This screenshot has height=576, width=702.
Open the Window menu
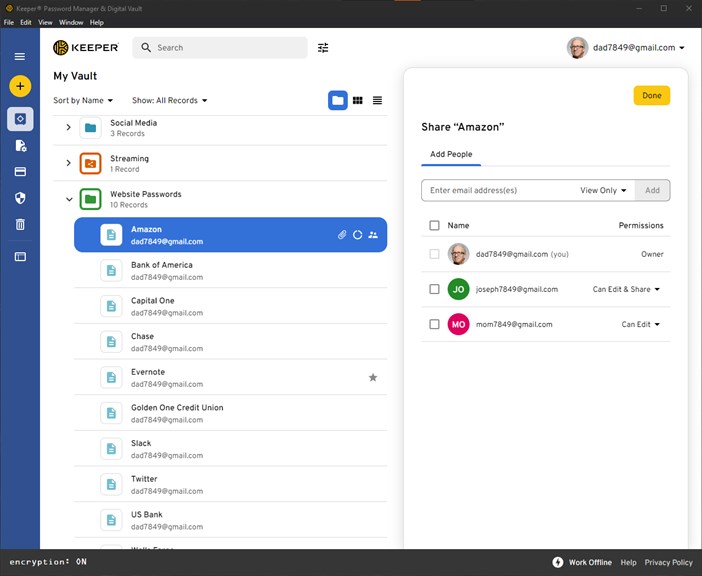71,22
